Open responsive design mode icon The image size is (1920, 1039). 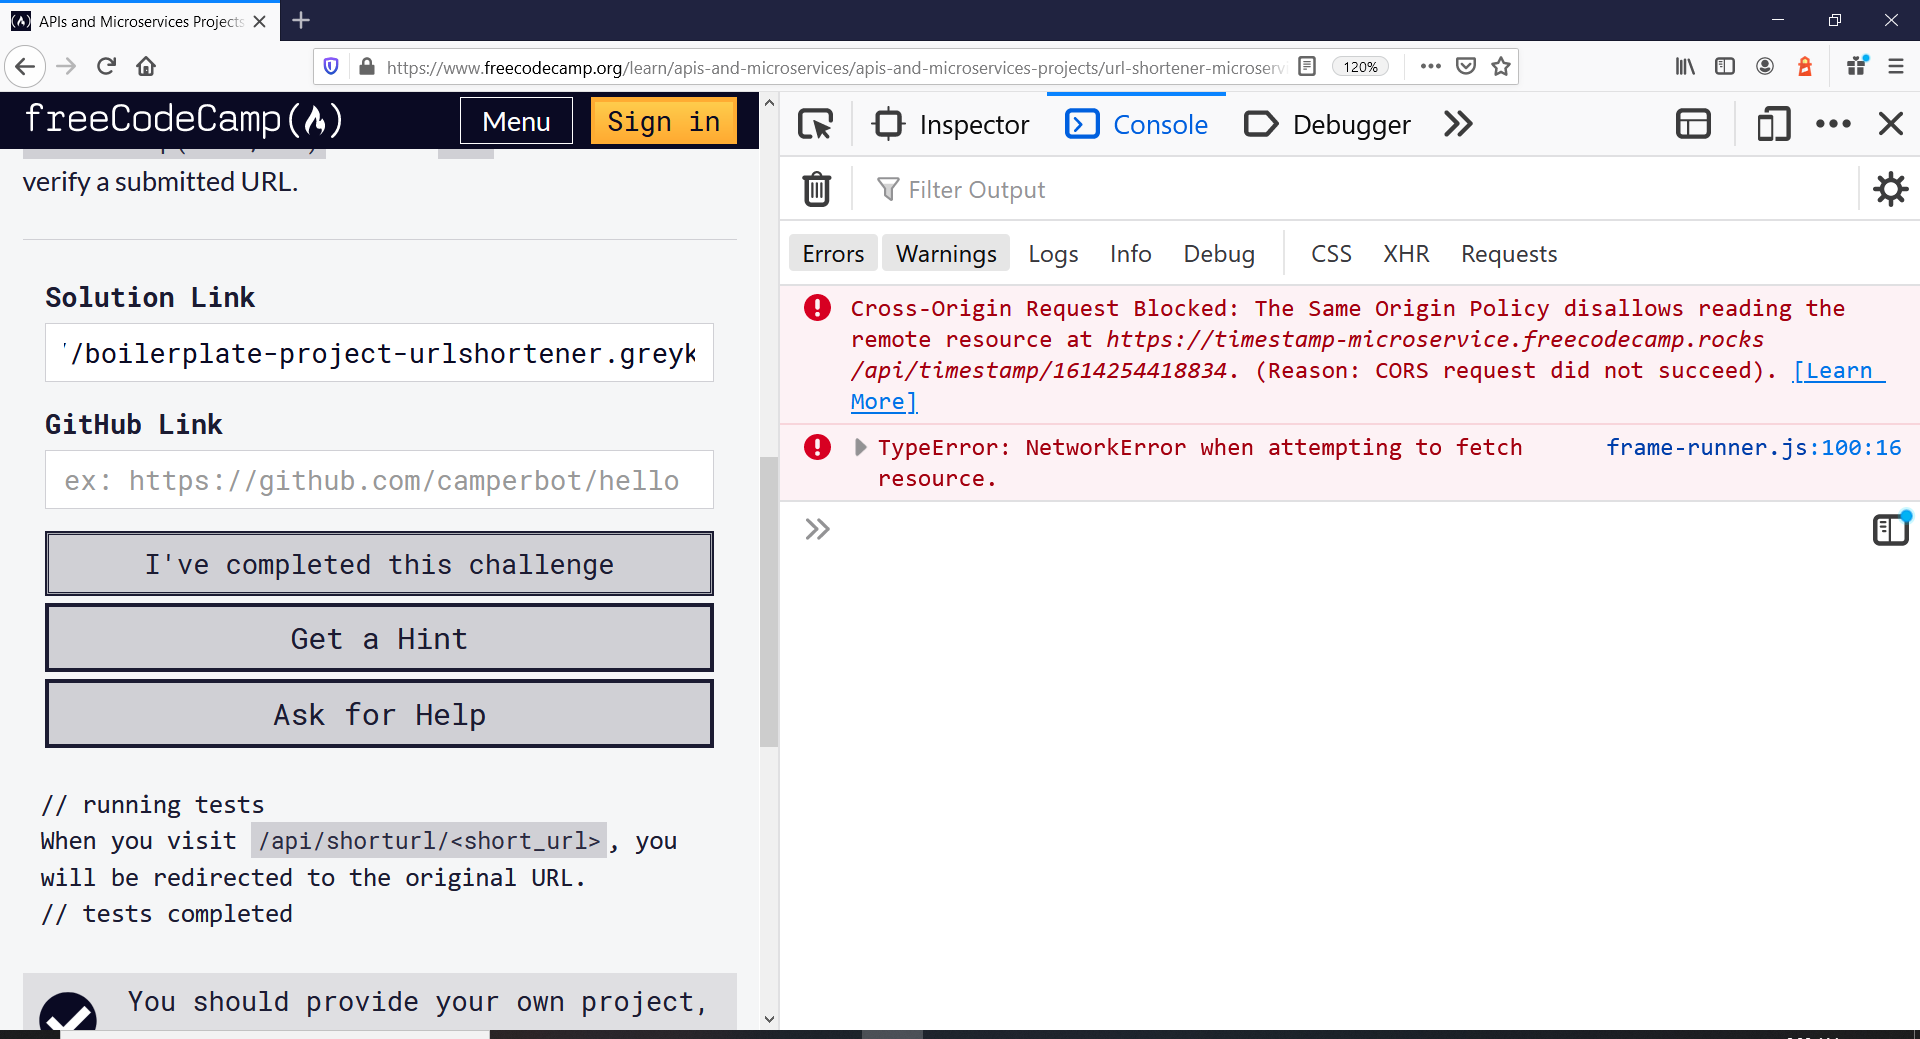point(1773,124)
